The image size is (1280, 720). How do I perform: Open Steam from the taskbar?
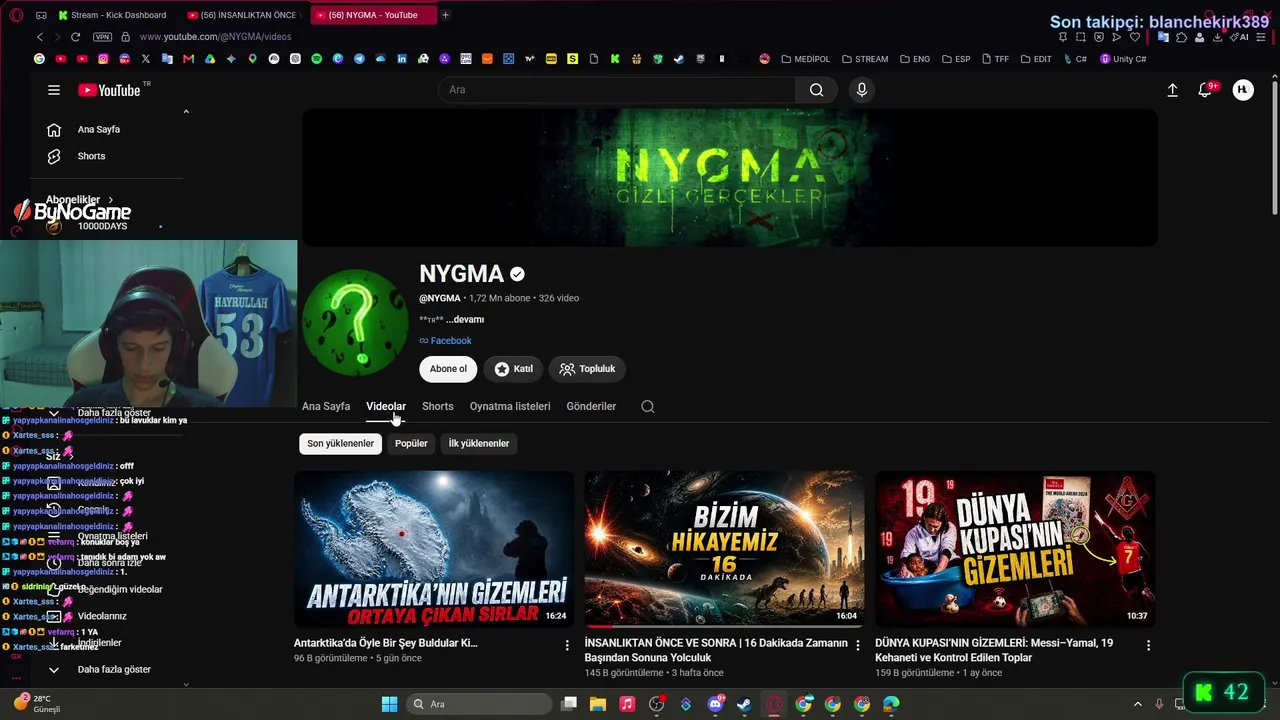pyautogui.click(x=744, y=704)
